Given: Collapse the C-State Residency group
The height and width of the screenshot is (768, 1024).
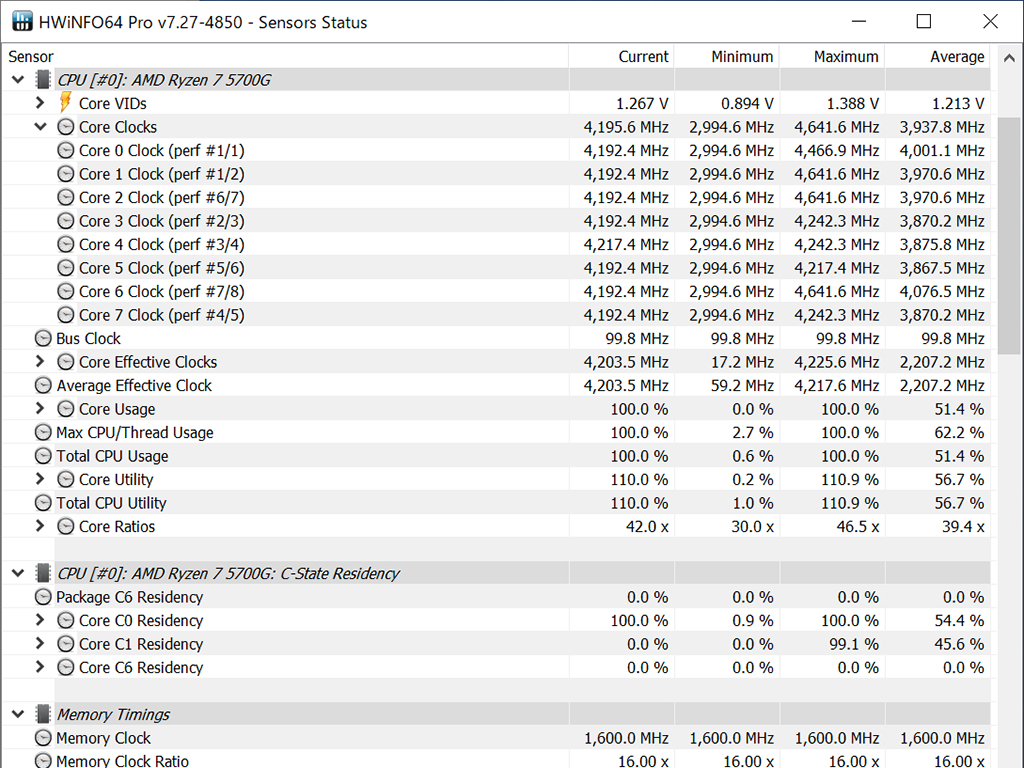Looking at the screenshot, I should click(18, 573).
